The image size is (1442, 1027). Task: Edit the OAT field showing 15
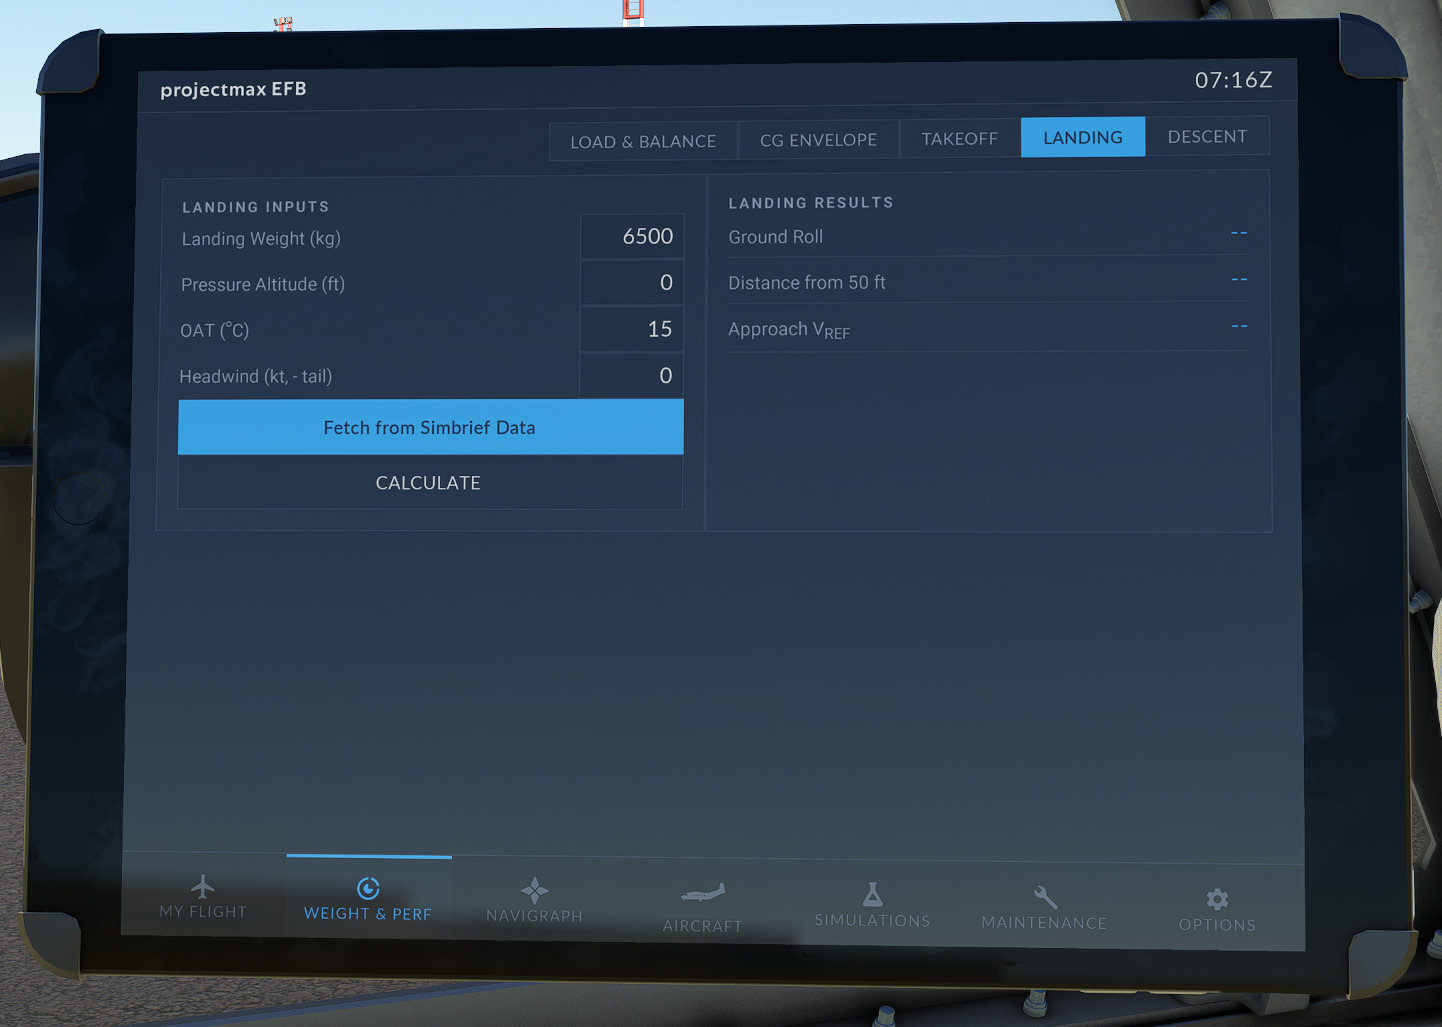632,329
